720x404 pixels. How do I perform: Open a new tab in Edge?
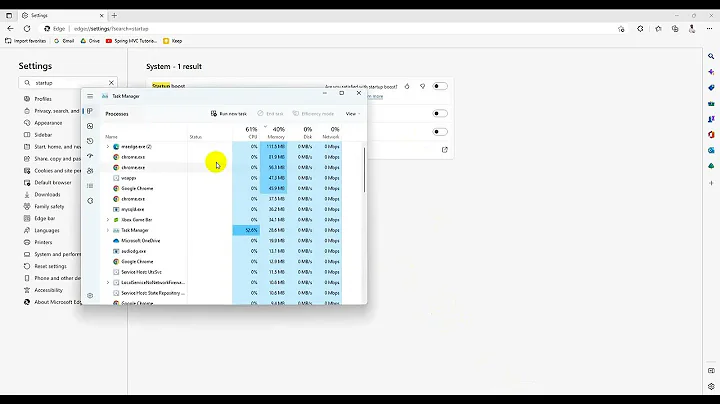pos(114,15)
